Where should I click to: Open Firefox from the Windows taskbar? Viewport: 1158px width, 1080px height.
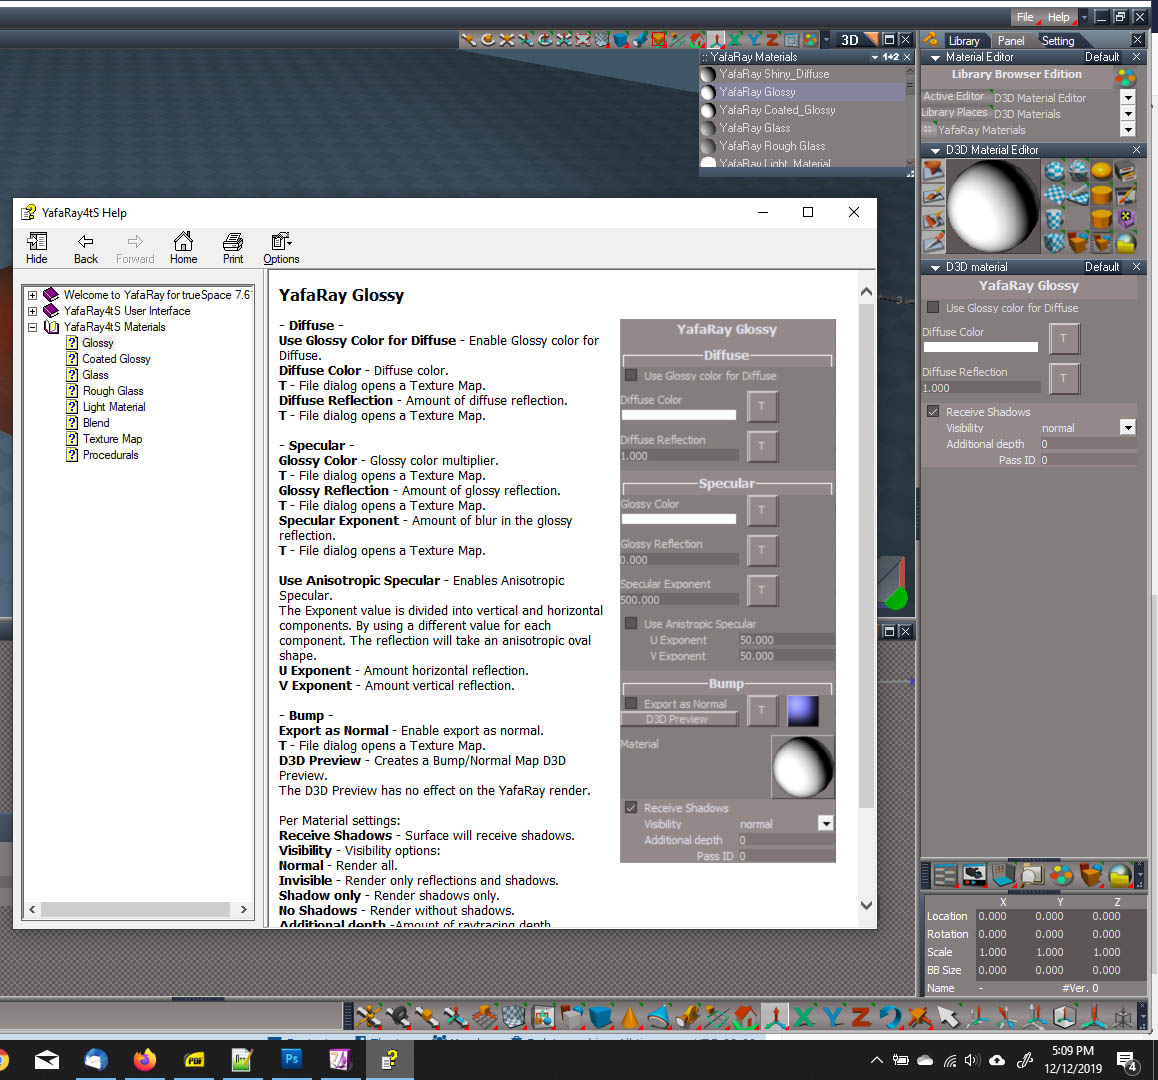click(145, 1060)
